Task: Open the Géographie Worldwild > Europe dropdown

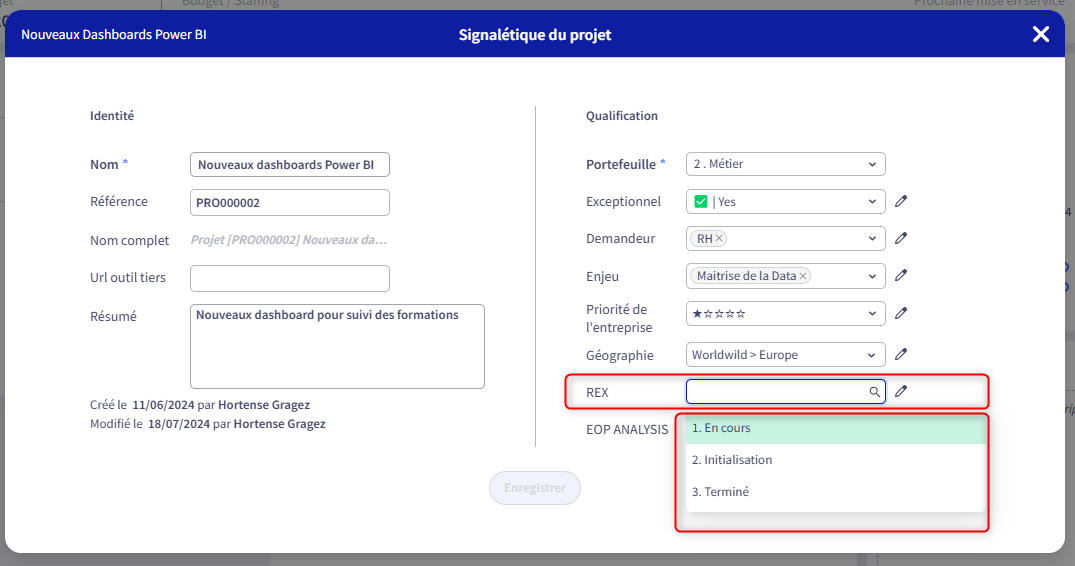Action: [x=786, y=355]
